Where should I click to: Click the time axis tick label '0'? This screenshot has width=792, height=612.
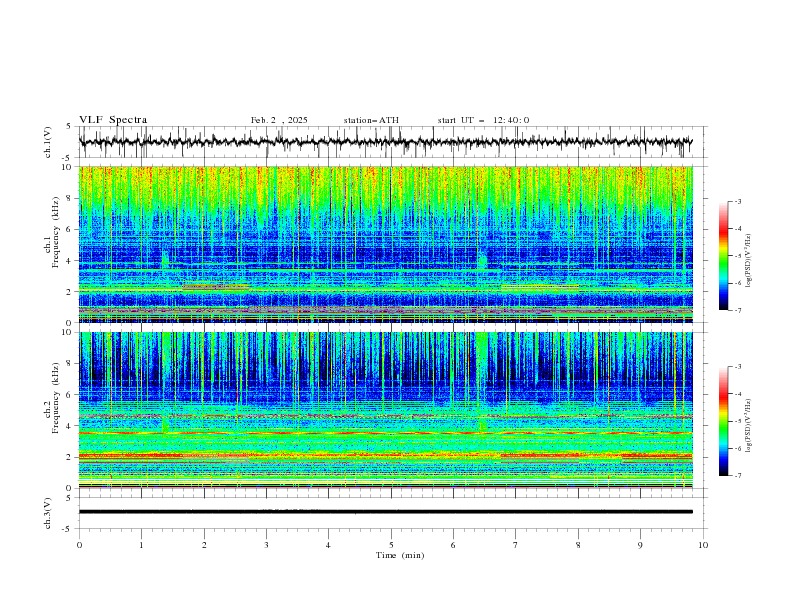(79, 545)
